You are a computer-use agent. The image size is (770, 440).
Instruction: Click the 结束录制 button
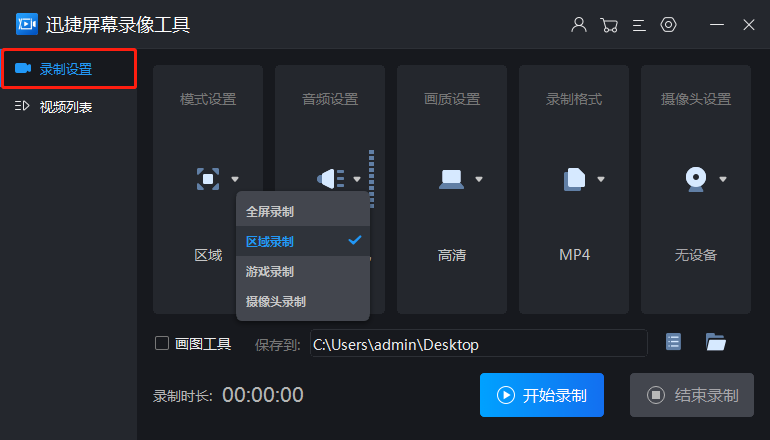(x=692, y=395)
